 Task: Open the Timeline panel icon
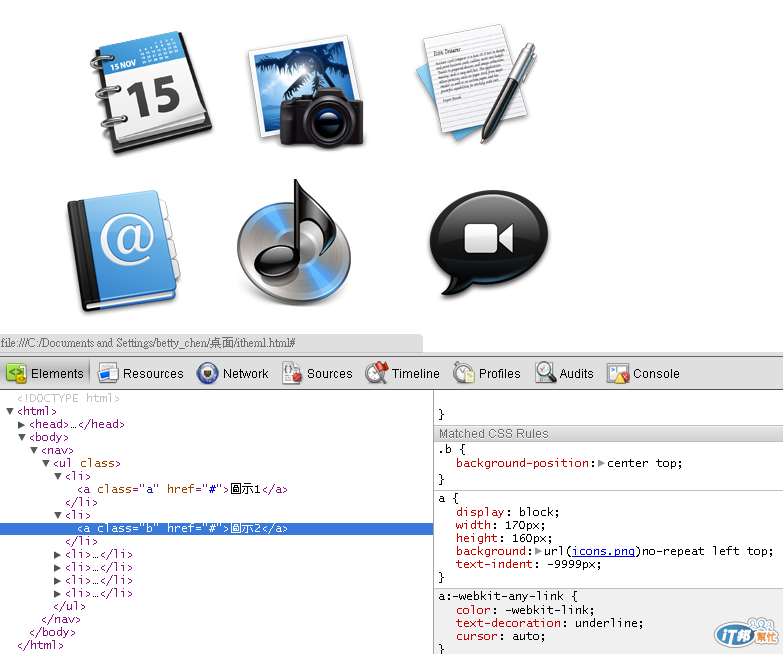[x=377, y=373]
